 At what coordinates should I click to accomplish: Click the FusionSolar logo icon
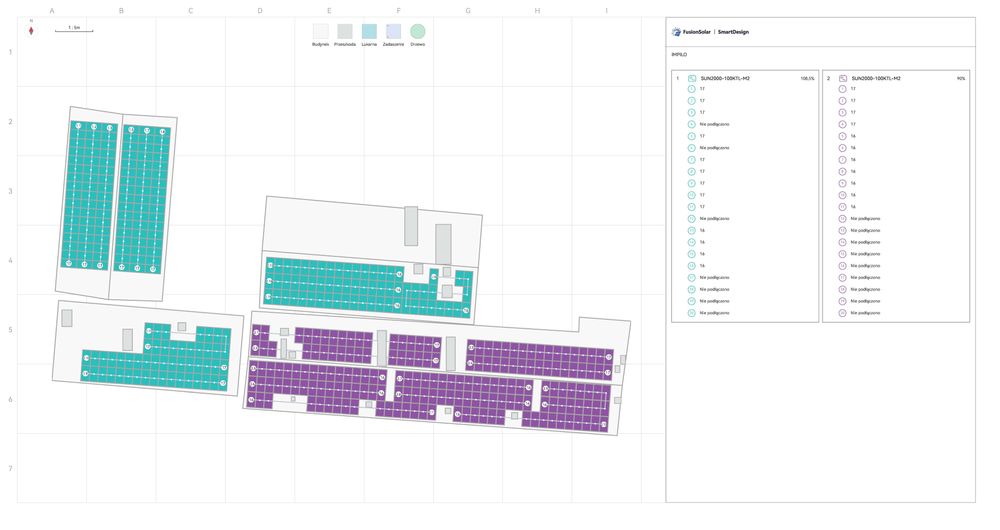[676, 32]
